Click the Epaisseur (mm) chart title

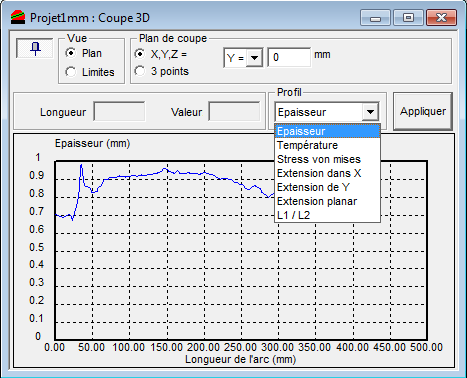(x=92, y=143)
